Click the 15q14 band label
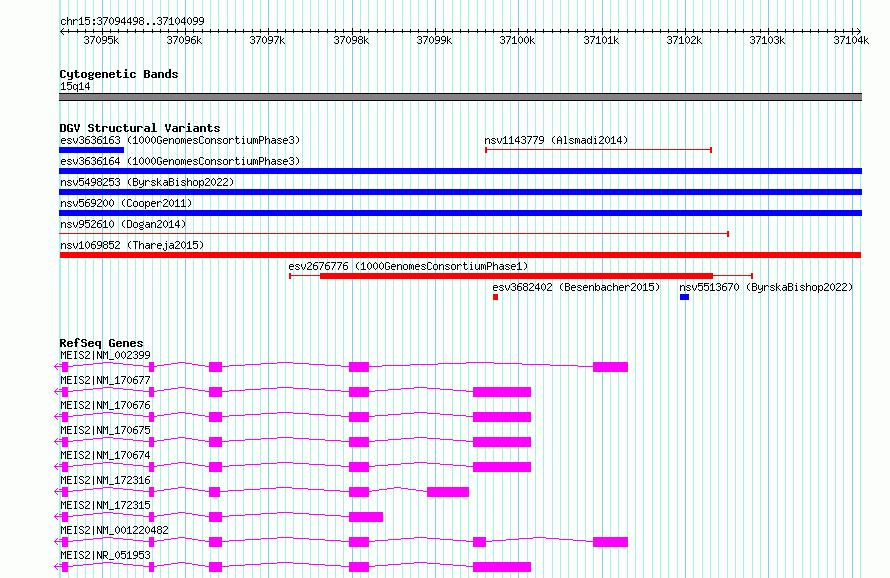The width and height of the screenshot is (890, 578). 75,86
